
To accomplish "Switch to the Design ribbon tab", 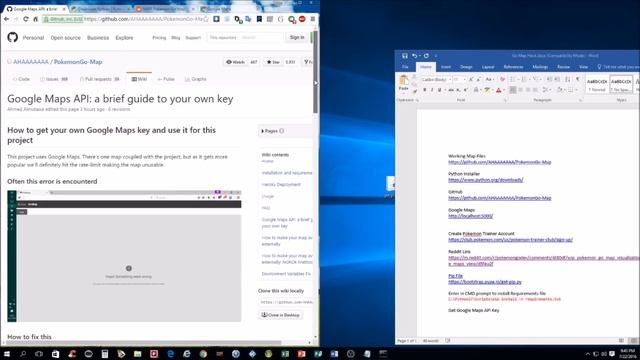I will click(x=466, y=67).
